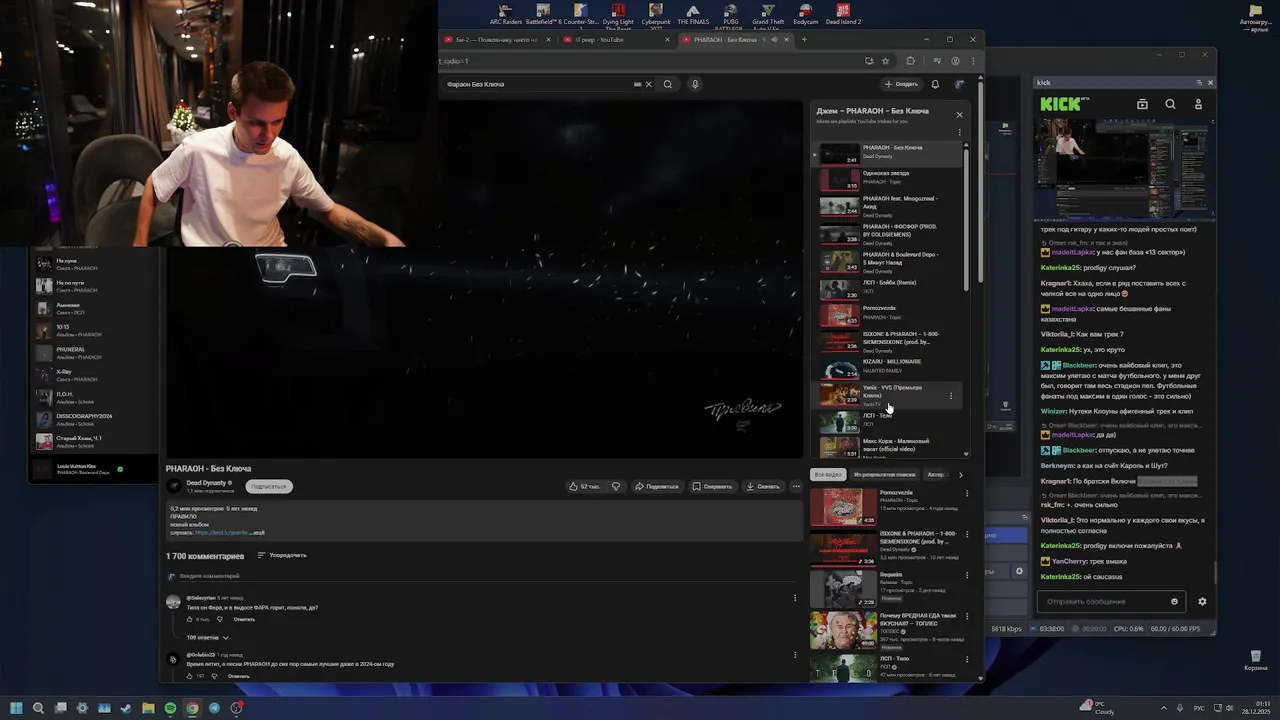1280x720 pixels.
Task: Click the YouTube page vertical scrollbar
Action: coord(980,184)
